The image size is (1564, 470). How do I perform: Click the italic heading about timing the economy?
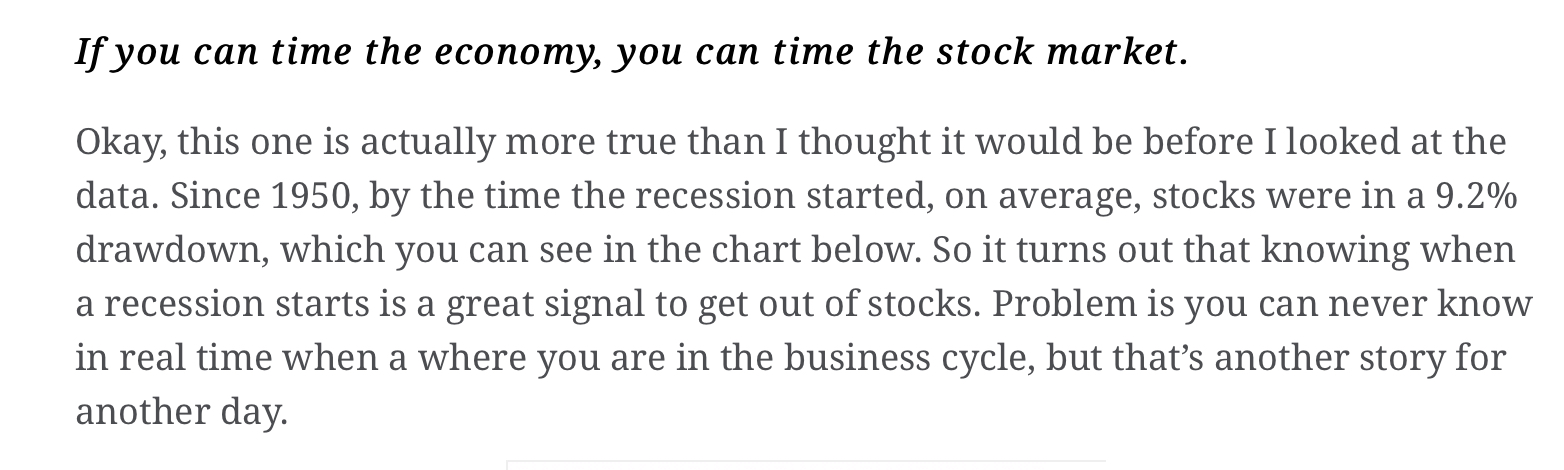[x=631, y=52]
